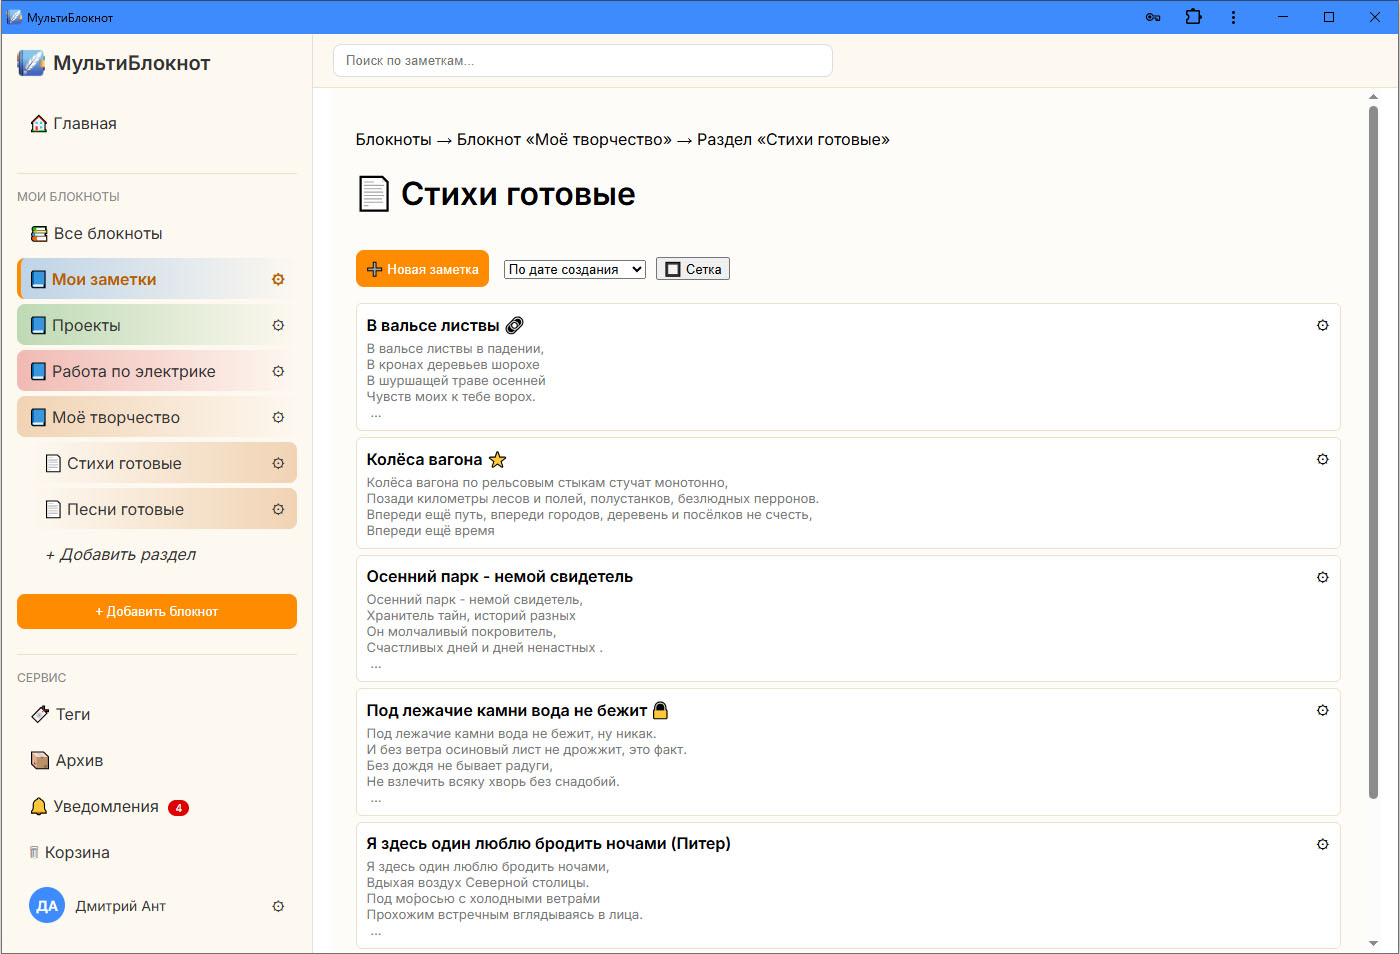Viewport: 1400px width, 954px height.
Task: Open note options gear for Колёса вагона
Action: (1322, 459)
